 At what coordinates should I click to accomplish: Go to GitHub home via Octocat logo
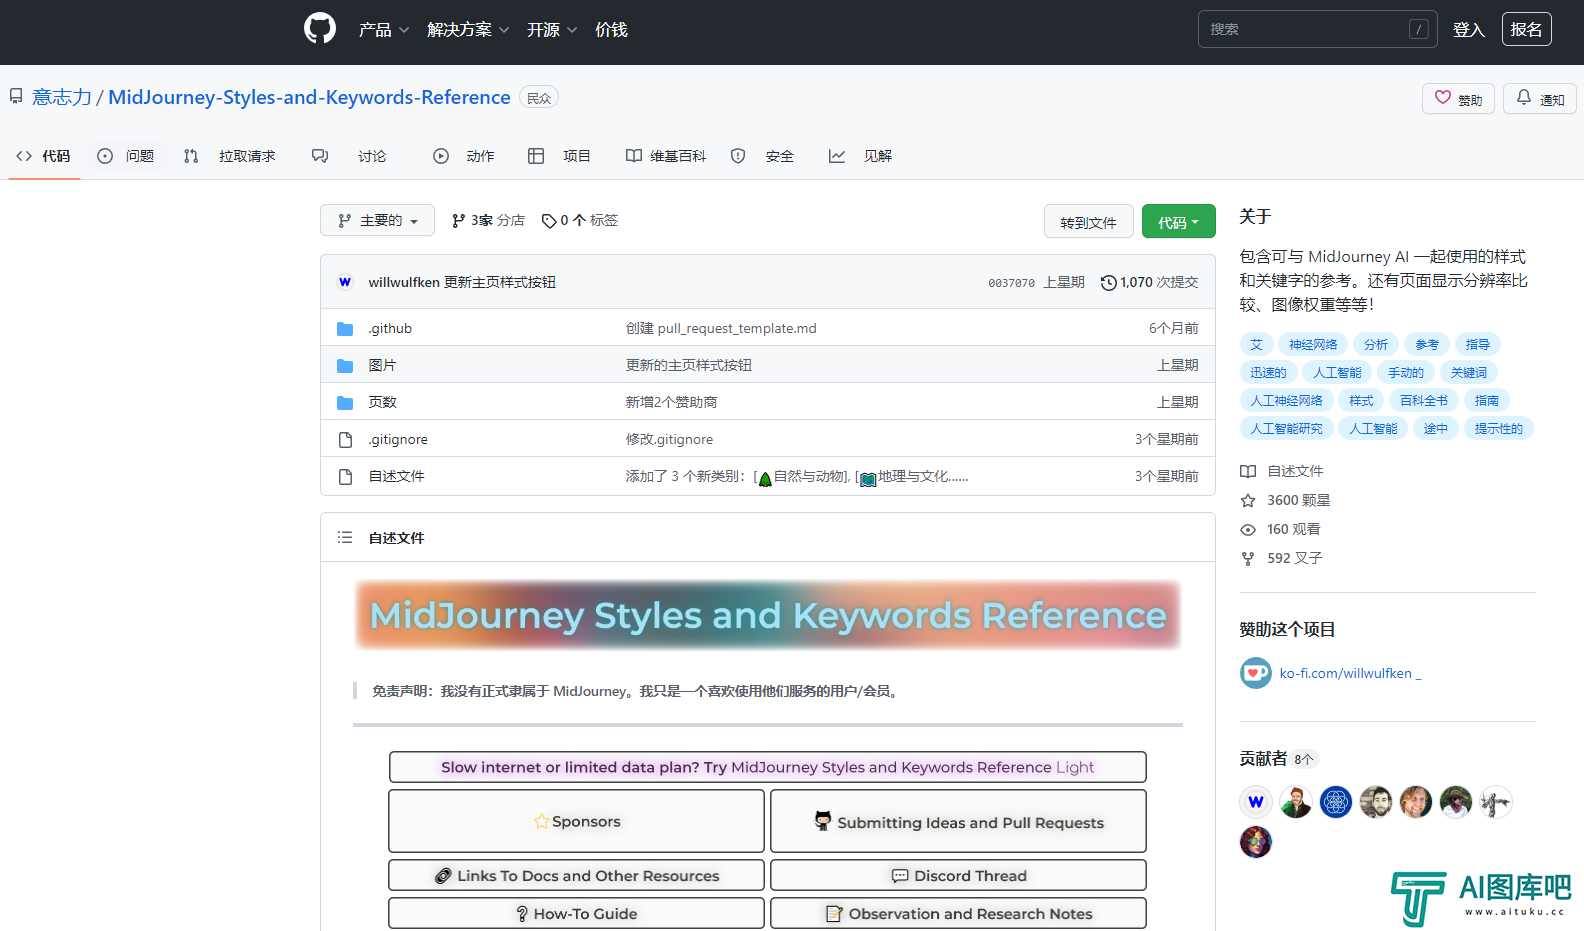320,29
